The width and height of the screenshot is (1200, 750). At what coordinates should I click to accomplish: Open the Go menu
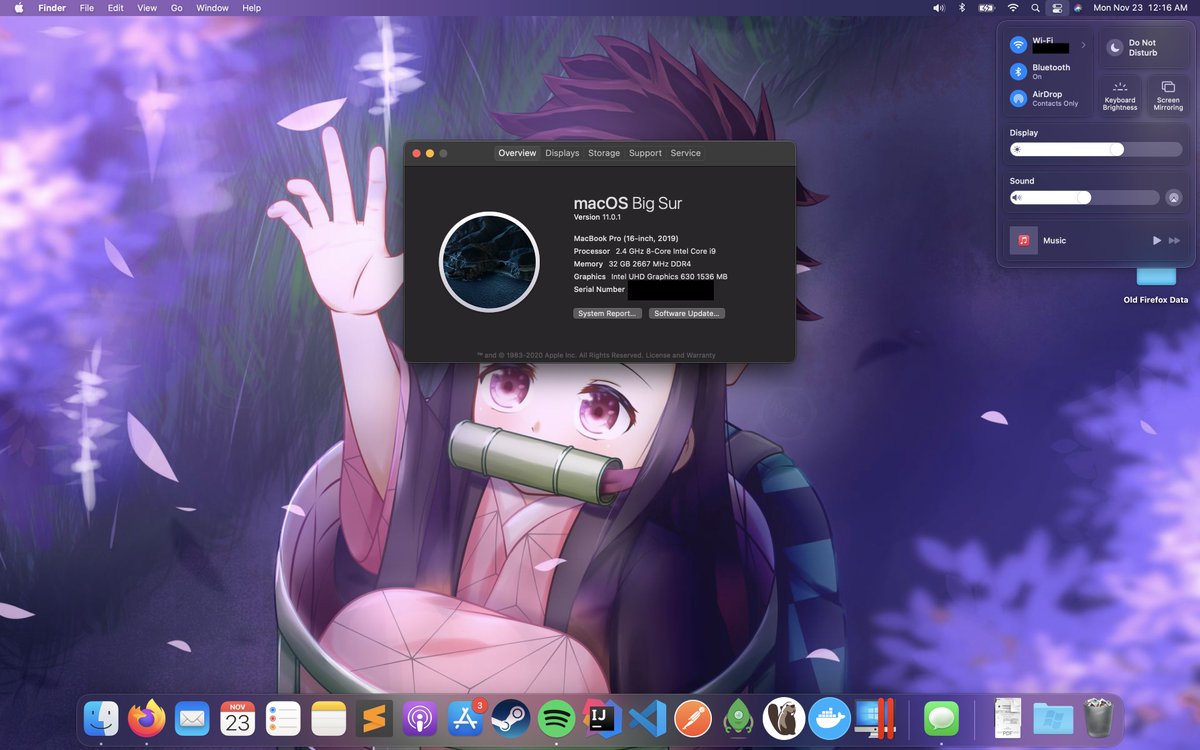tap(177, 8)
